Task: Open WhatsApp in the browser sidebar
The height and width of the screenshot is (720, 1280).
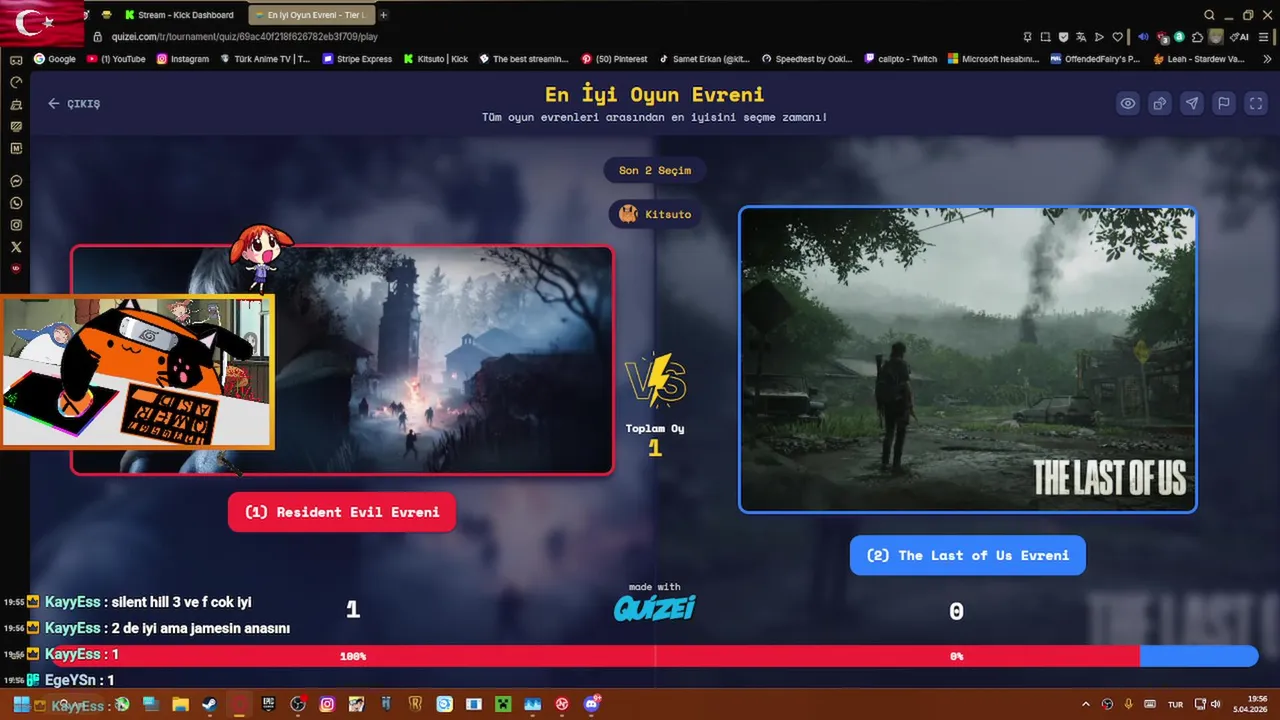Action: [16, 203]
